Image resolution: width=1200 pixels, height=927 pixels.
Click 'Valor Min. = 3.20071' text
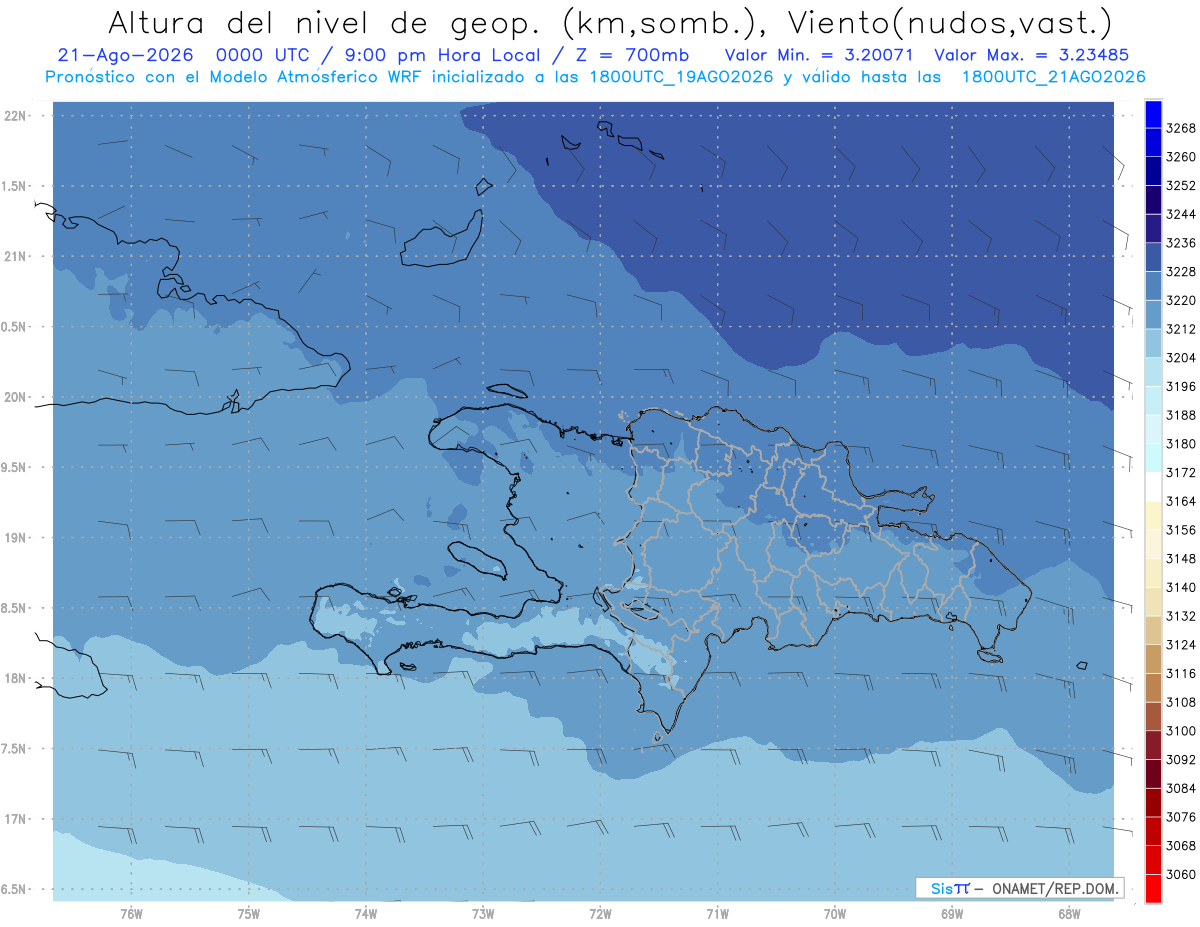[819, 55]
